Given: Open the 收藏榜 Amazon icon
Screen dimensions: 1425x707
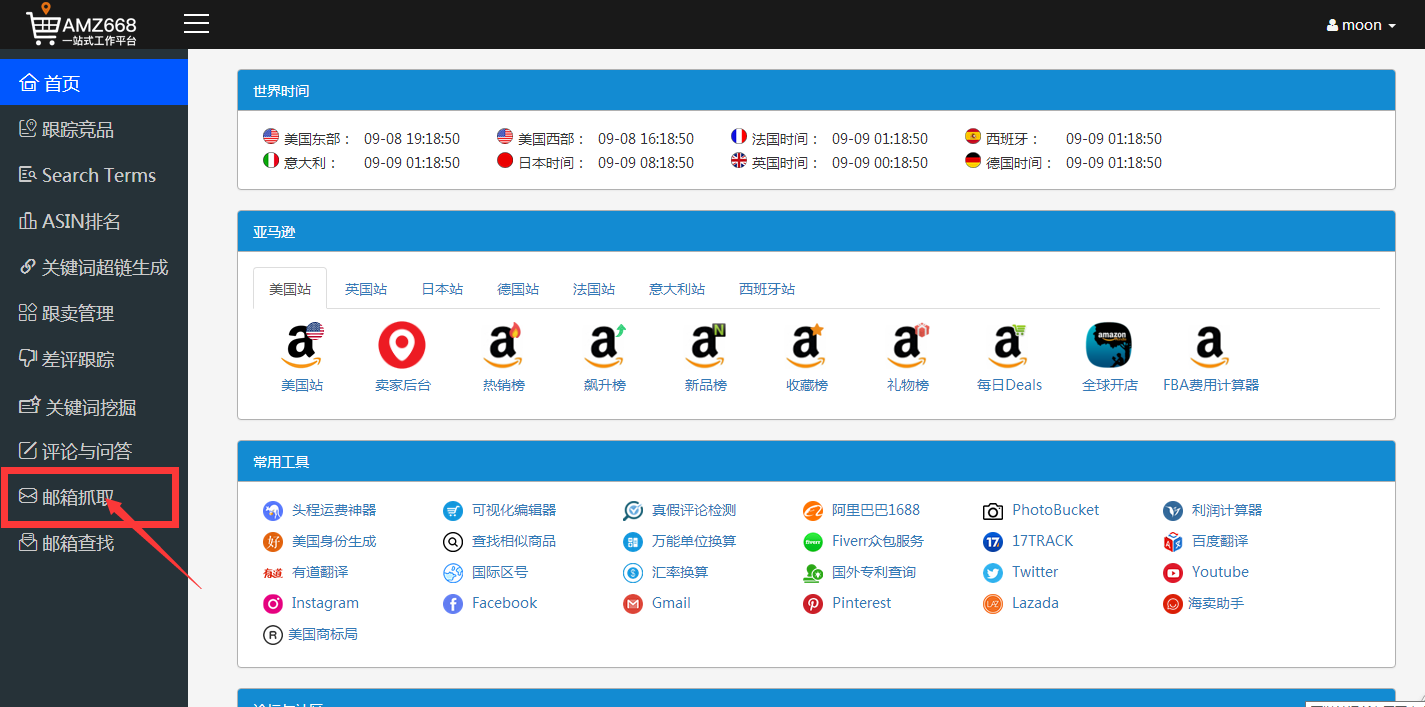Looking at the screenshot, I should (806, 345).
